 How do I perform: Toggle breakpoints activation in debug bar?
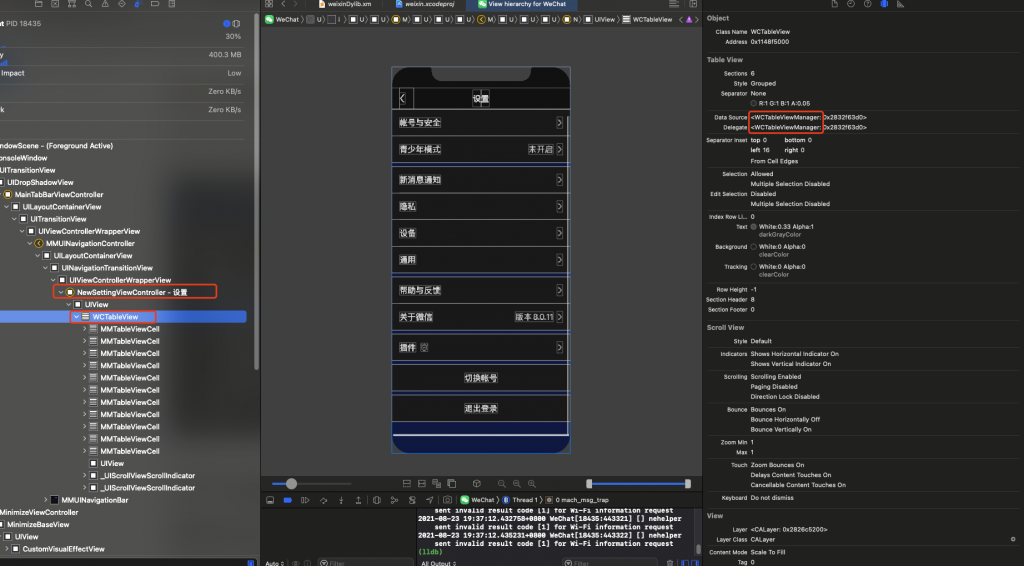289,499
